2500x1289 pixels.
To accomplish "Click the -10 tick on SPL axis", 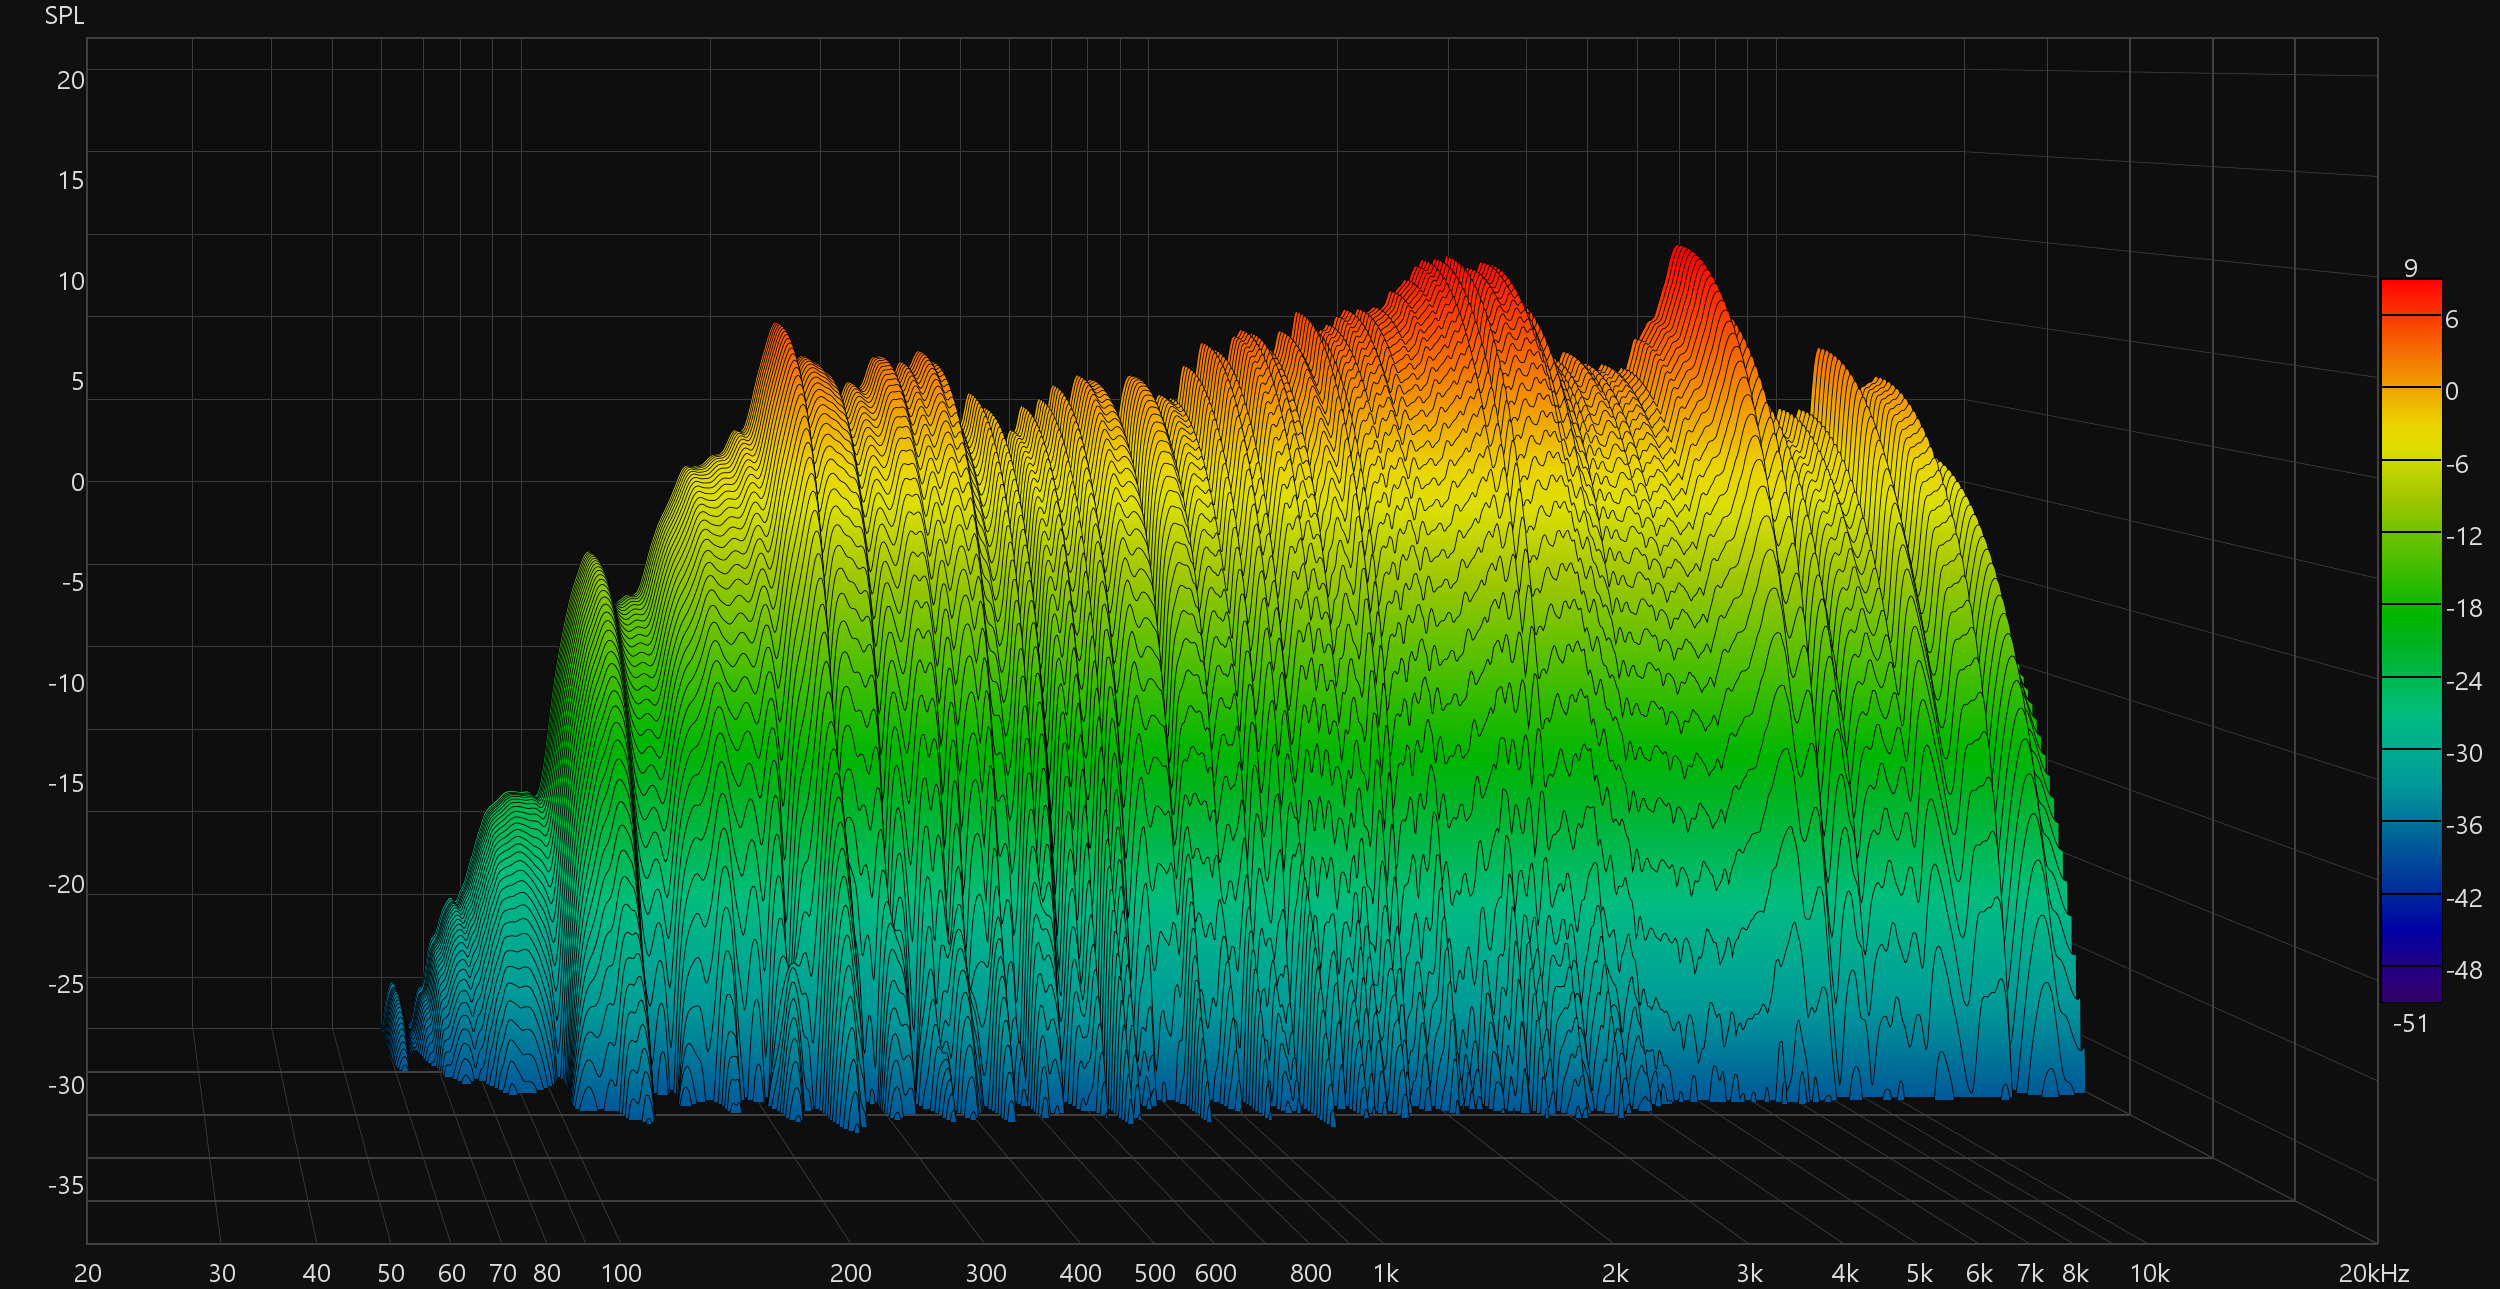I will point(66,683).
